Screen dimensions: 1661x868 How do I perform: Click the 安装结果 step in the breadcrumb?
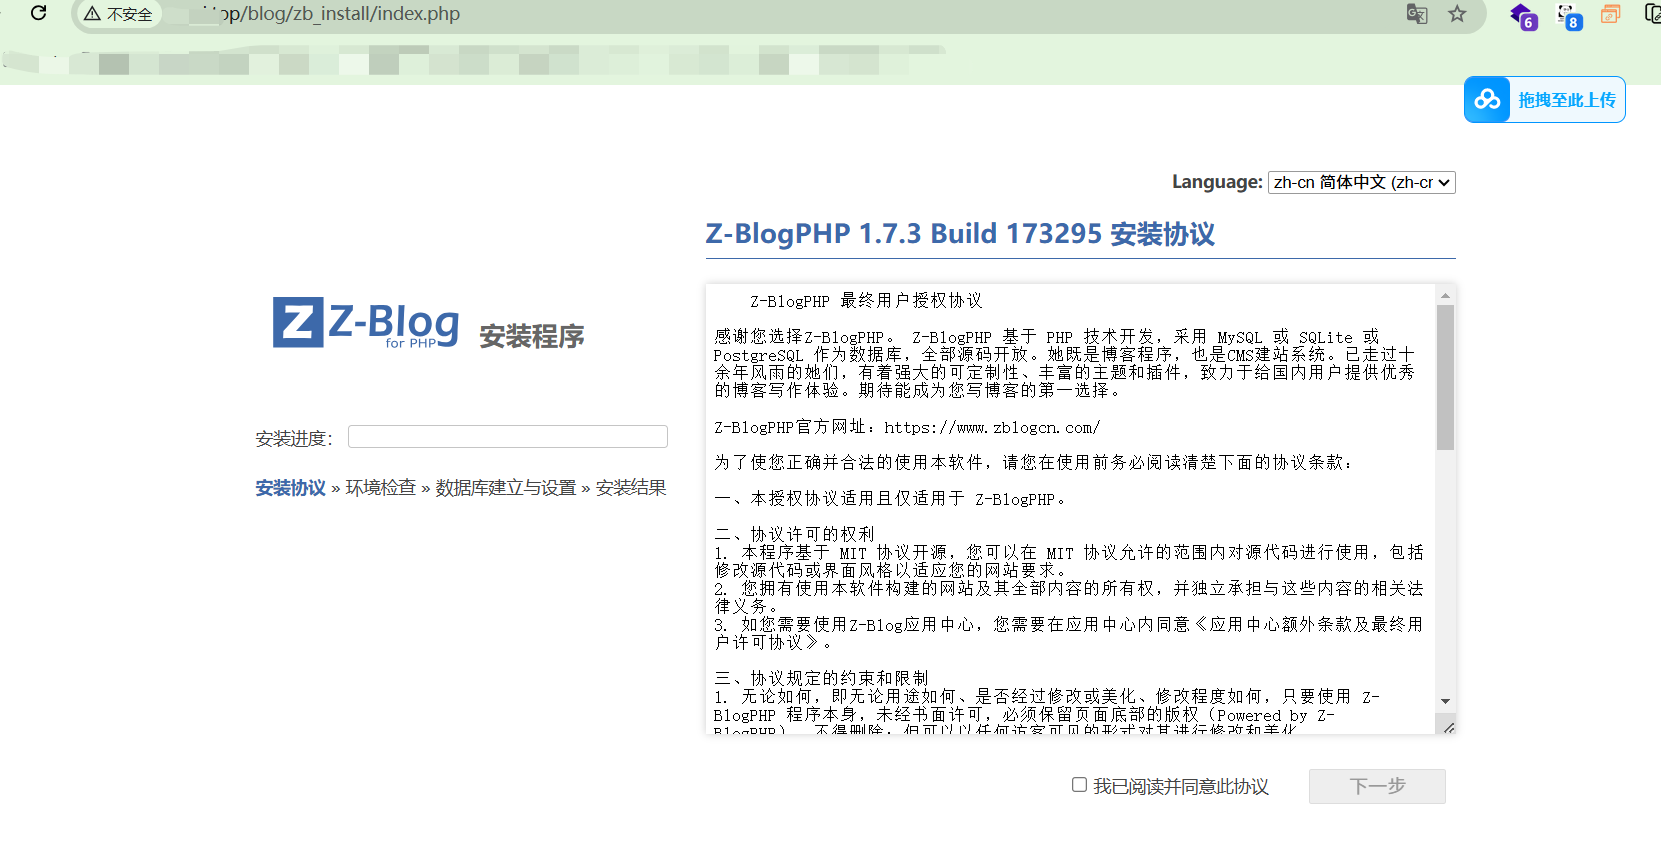[x=631, y=488]
